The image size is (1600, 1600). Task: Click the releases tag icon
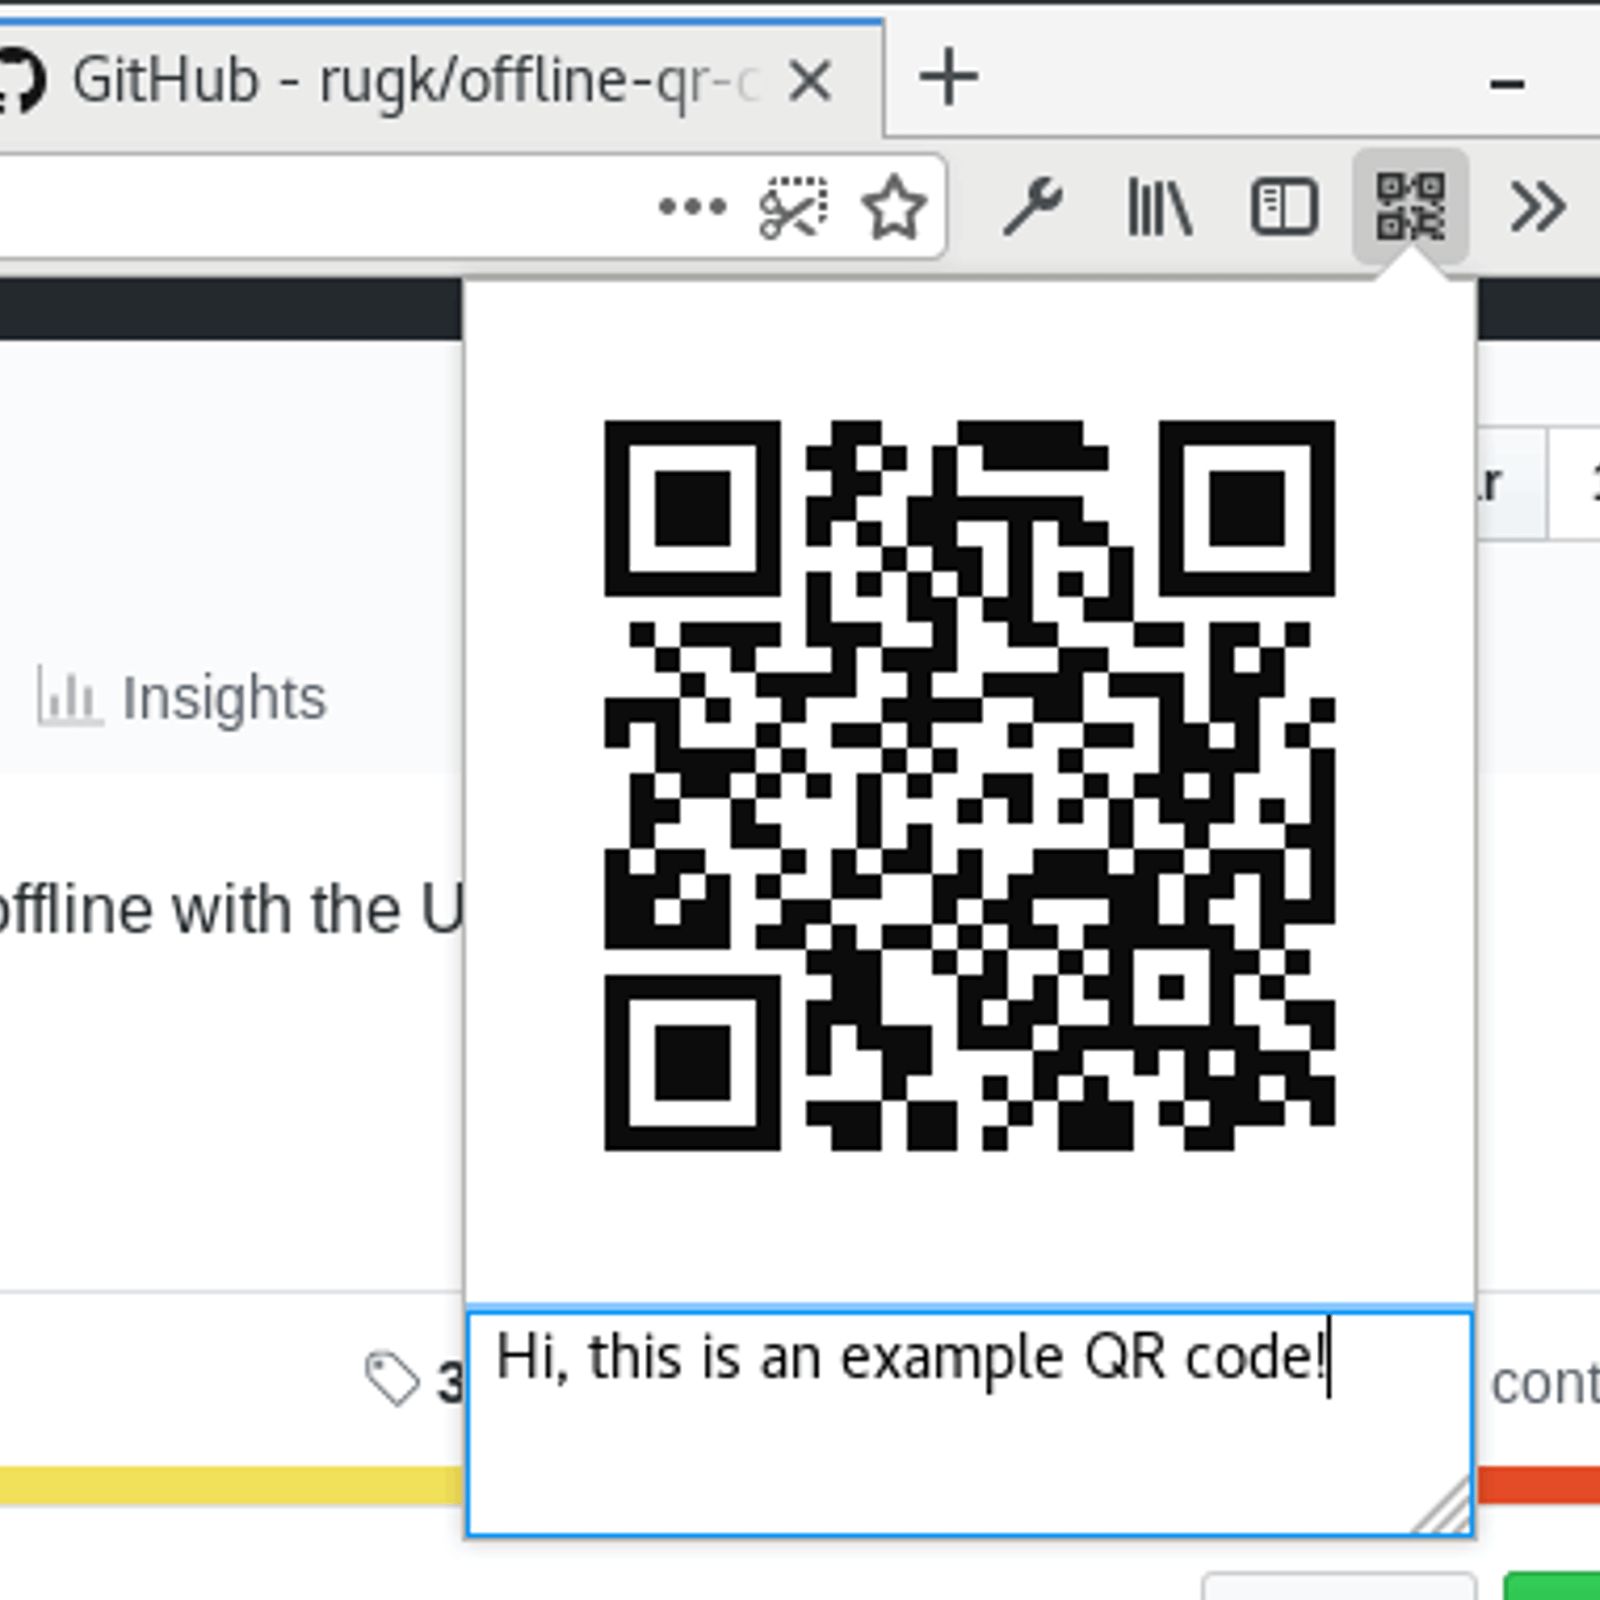click(392, 1378)
